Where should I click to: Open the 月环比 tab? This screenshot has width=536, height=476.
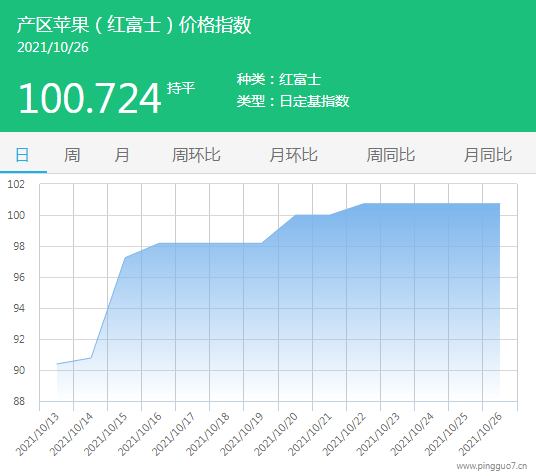(x=294, y=155)
